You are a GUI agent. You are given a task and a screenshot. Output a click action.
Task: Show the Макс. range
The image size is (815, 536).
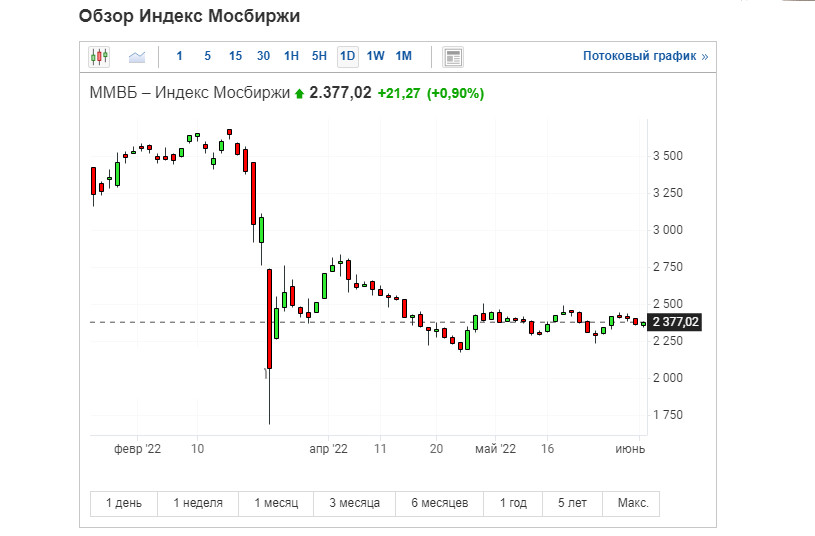tap(633, 503)
